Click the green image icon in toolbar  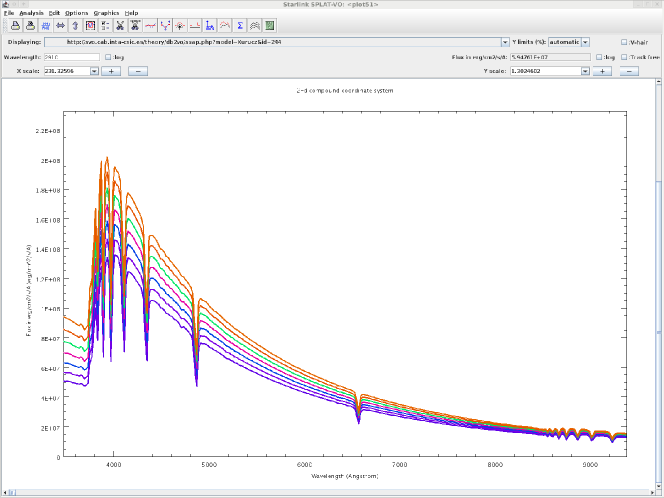[270, 25]
